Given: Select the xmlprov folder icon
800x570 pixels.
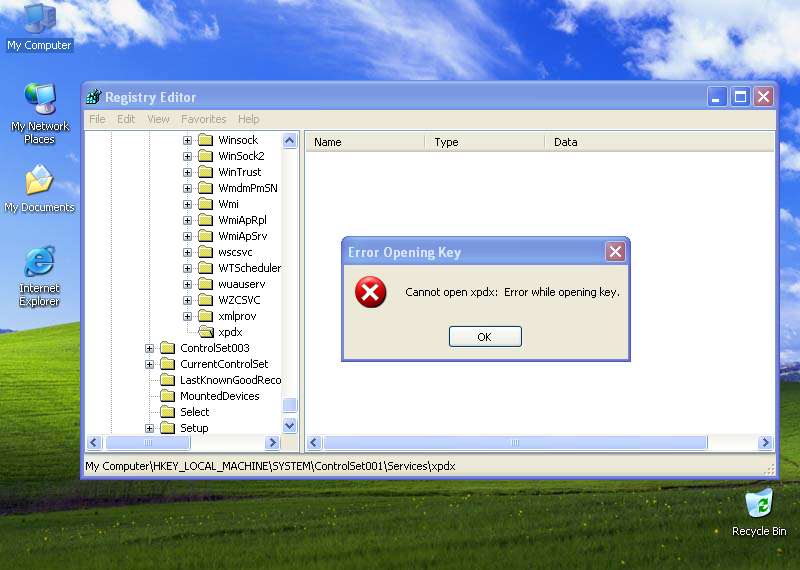Looking at the screenshot, I should pos(206,316).
